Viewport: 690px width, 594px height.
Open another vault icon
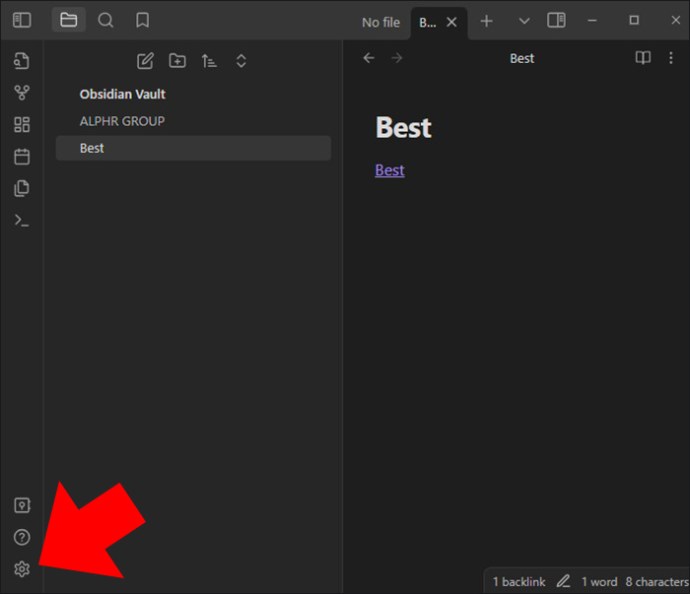coord(22,505)
